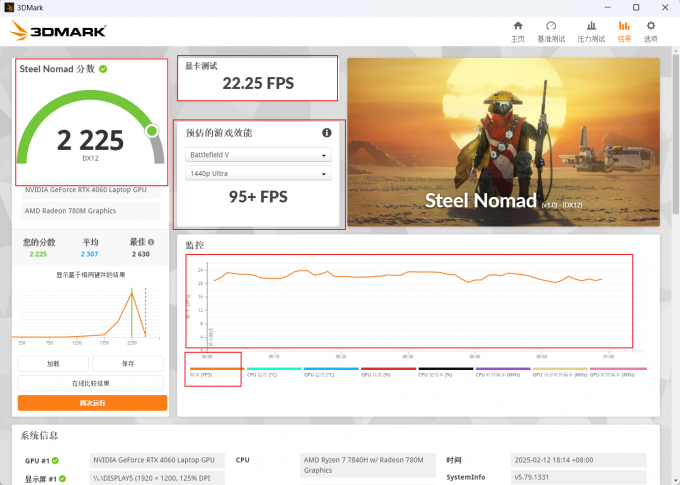Click the vertical scrollbar on right edge

(x=676, y=134)
